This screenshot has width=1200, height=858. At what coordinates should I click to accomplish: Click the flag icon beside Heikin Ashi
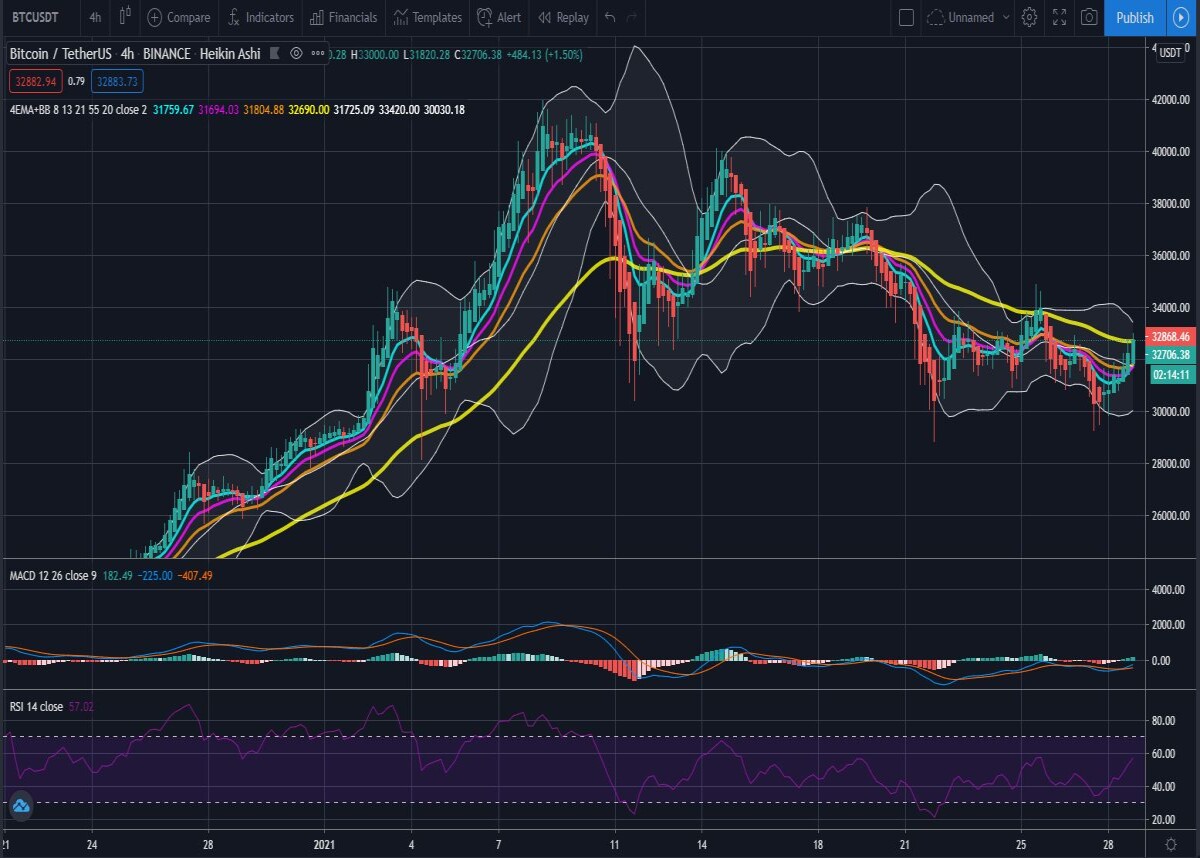coord(274,54)
